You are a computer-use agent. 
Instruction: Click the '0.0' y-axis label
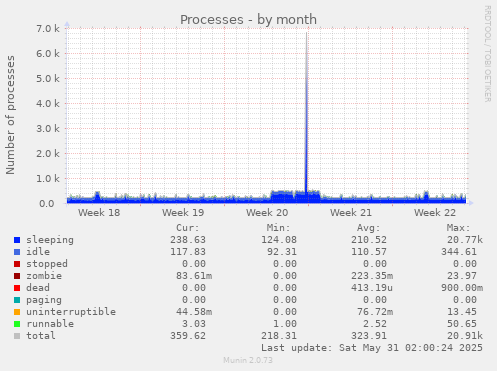pyautogui.click(x=47, y=204)
